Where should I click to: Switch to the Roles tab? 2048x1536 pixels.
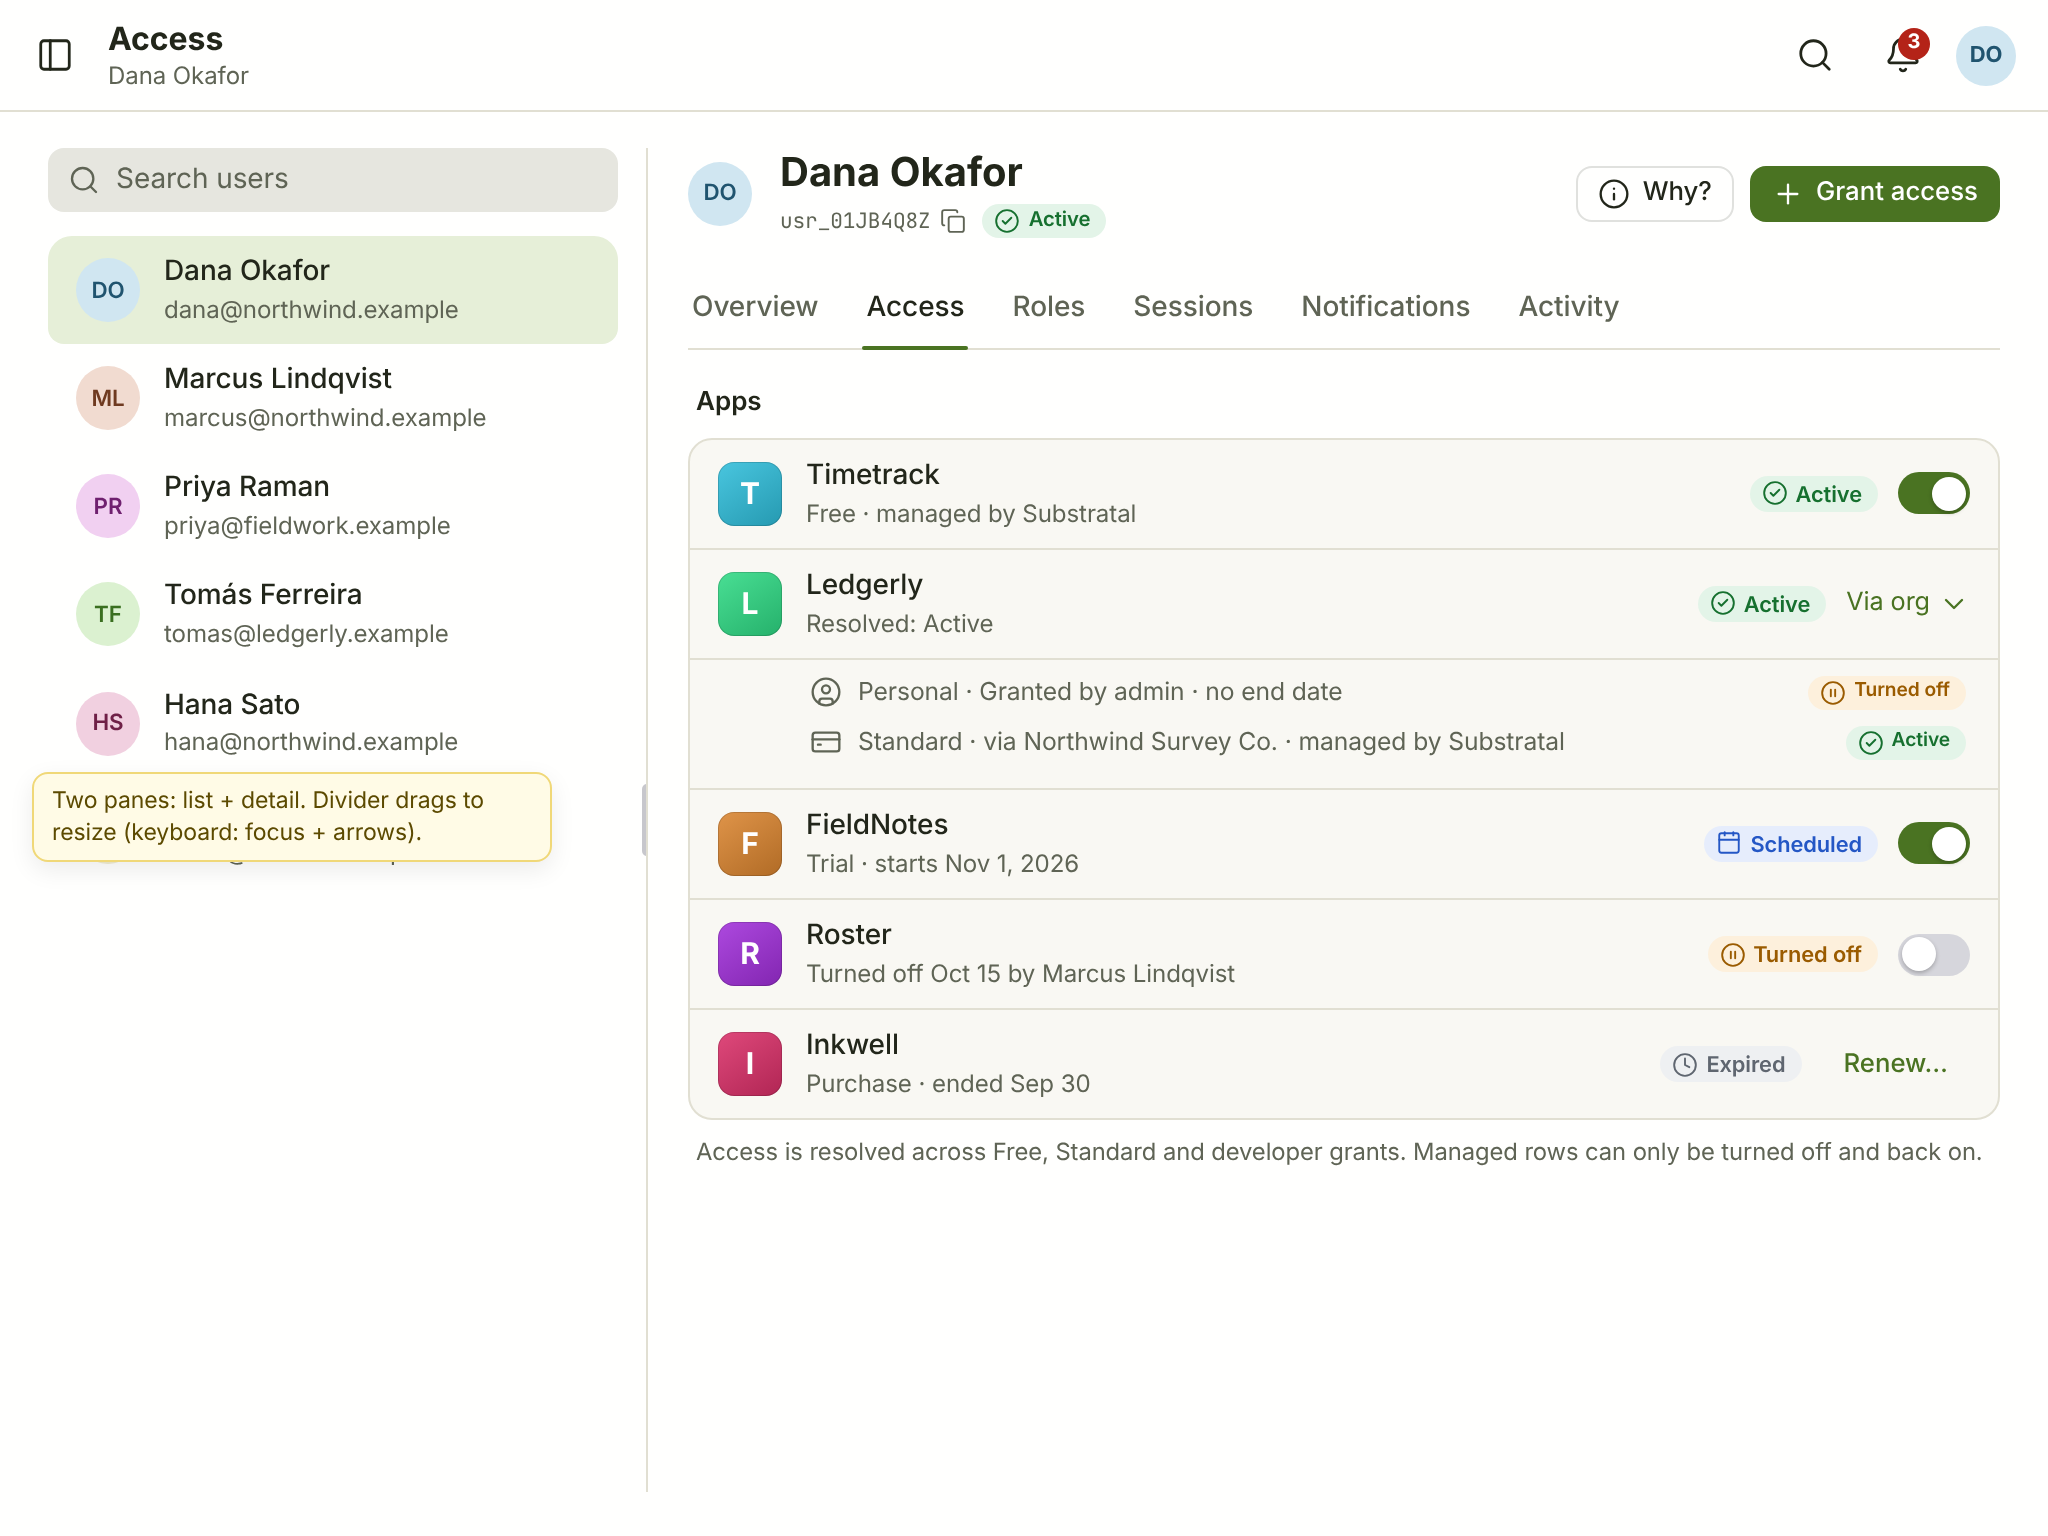pyautogui.click(x=1048, y=306)
